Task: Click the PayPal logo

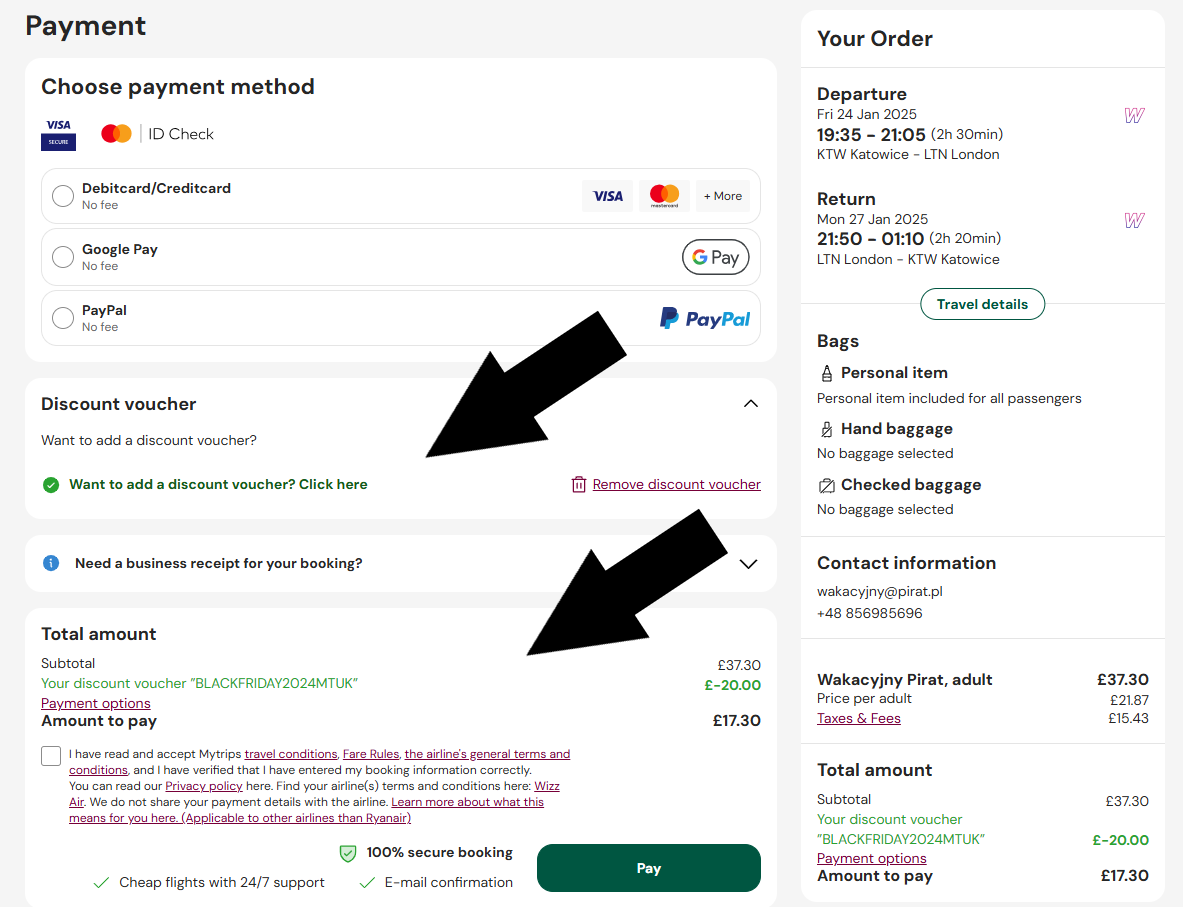Action: [x=705, y=318]
